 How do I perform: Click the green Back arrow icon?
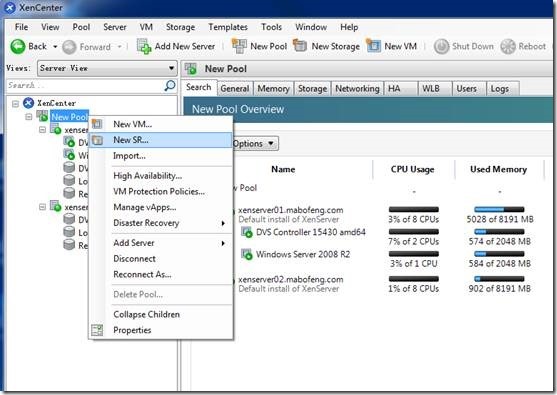(18, 47)
